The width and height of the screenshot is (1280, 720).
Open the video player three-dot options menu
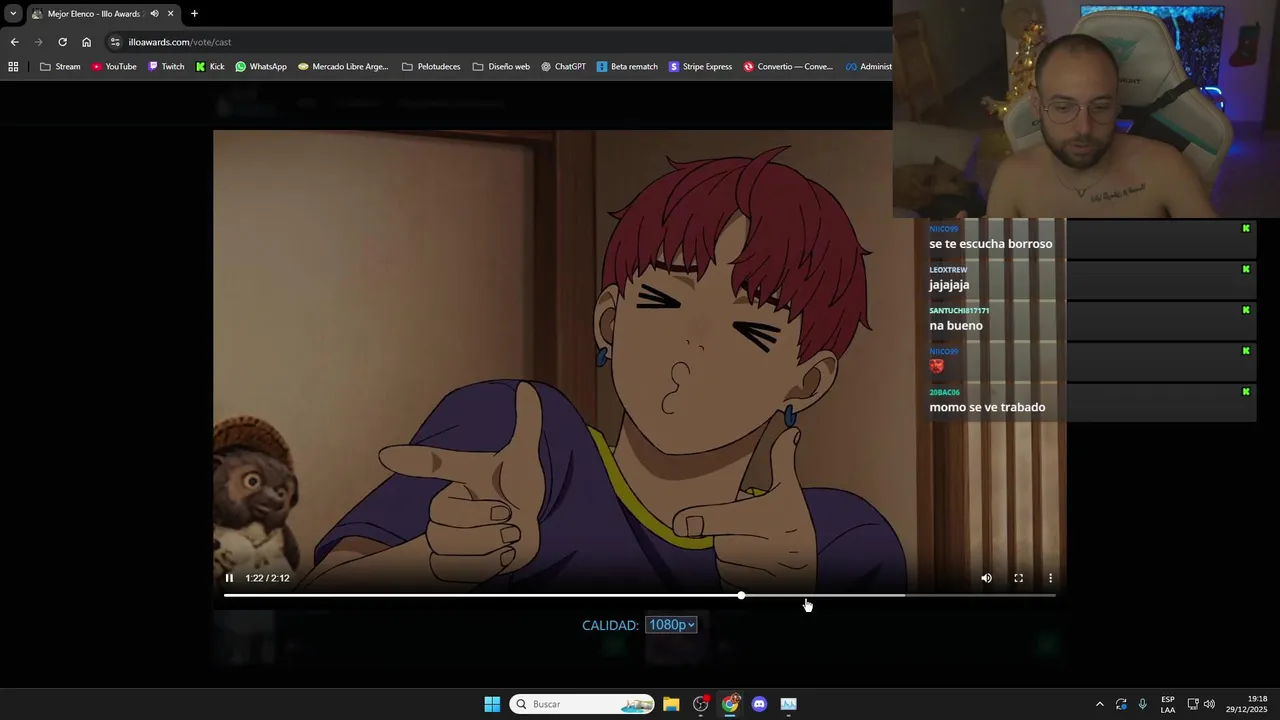1050,578
